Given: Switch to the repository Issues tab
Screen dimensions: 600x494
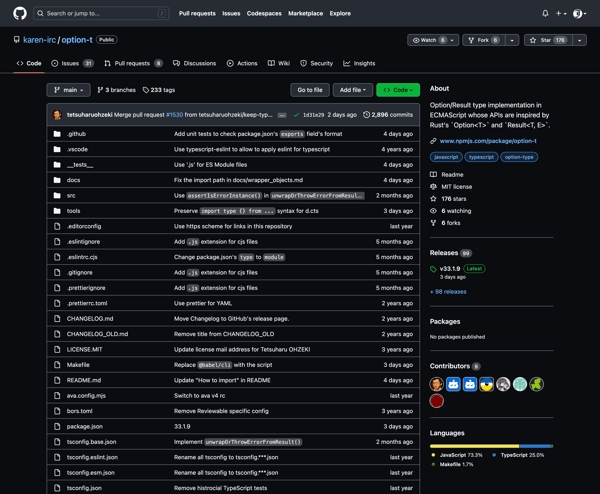Looking at the screenshot, I should (x=72, y=63).
